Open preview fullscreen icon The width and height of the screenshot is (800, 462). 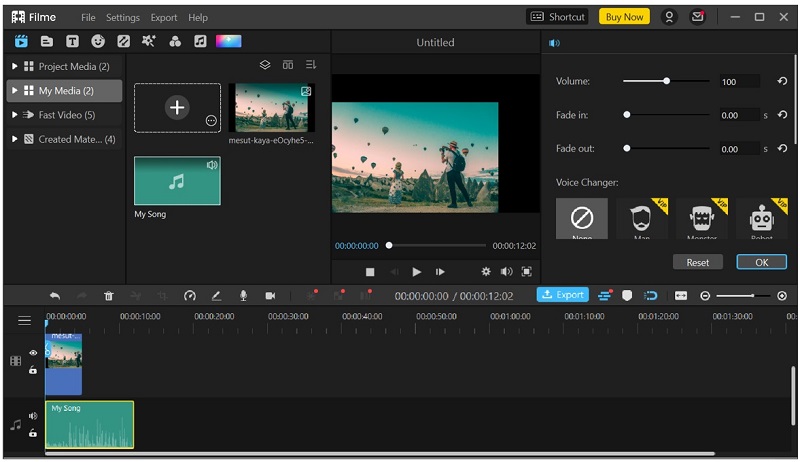coord(527,272)
